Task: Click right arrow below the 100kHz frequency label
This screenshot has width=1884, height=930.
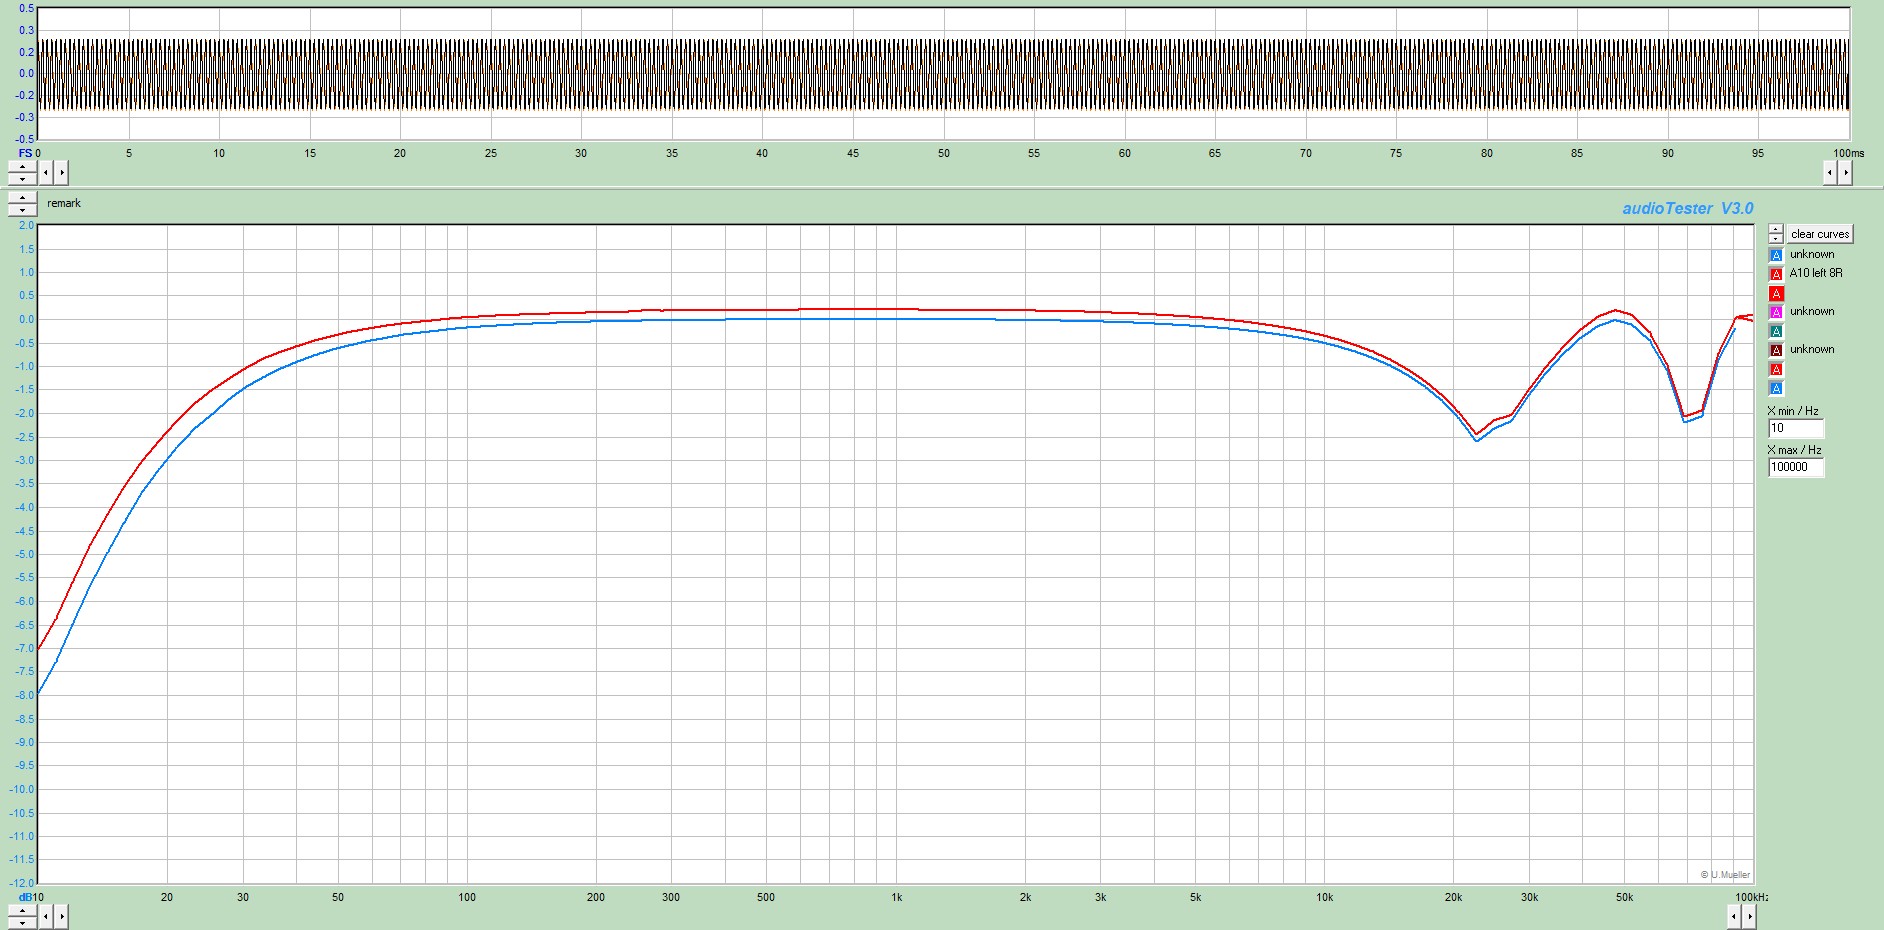Action: [1749, 916]
